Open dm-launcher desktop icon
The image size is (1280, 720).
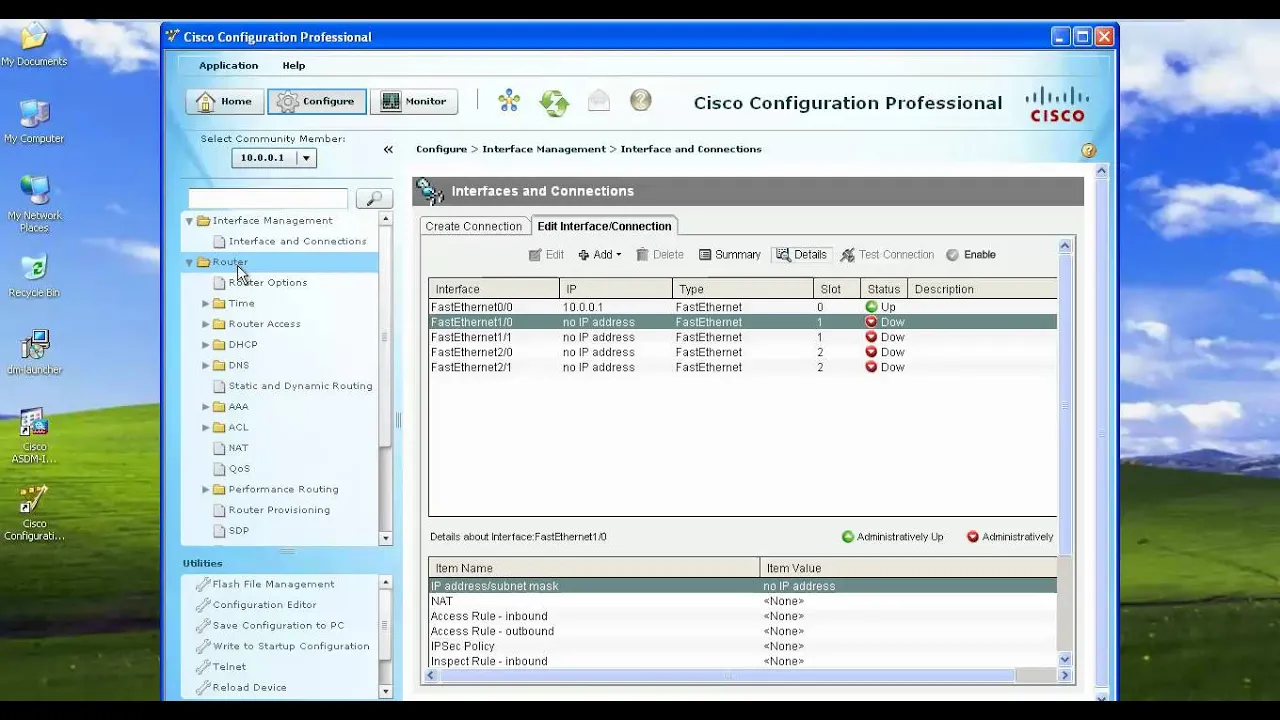pyautogui.click(x=34, y=353)
